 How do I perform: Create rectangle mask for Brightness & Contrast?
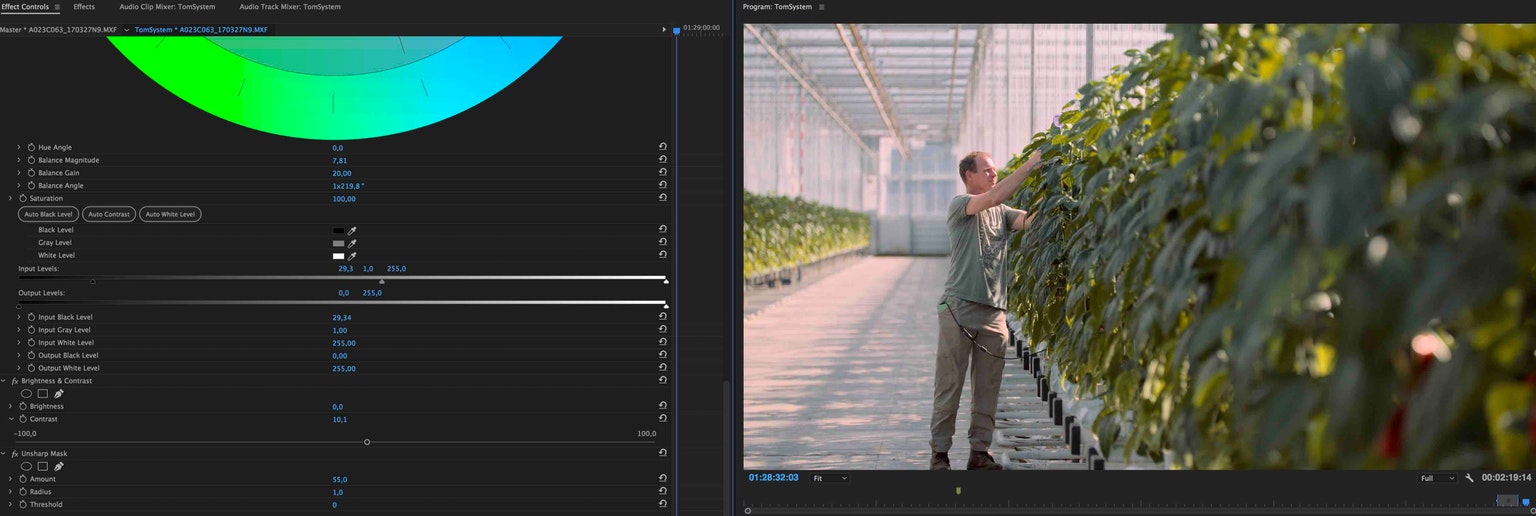(x=42, y=394)
